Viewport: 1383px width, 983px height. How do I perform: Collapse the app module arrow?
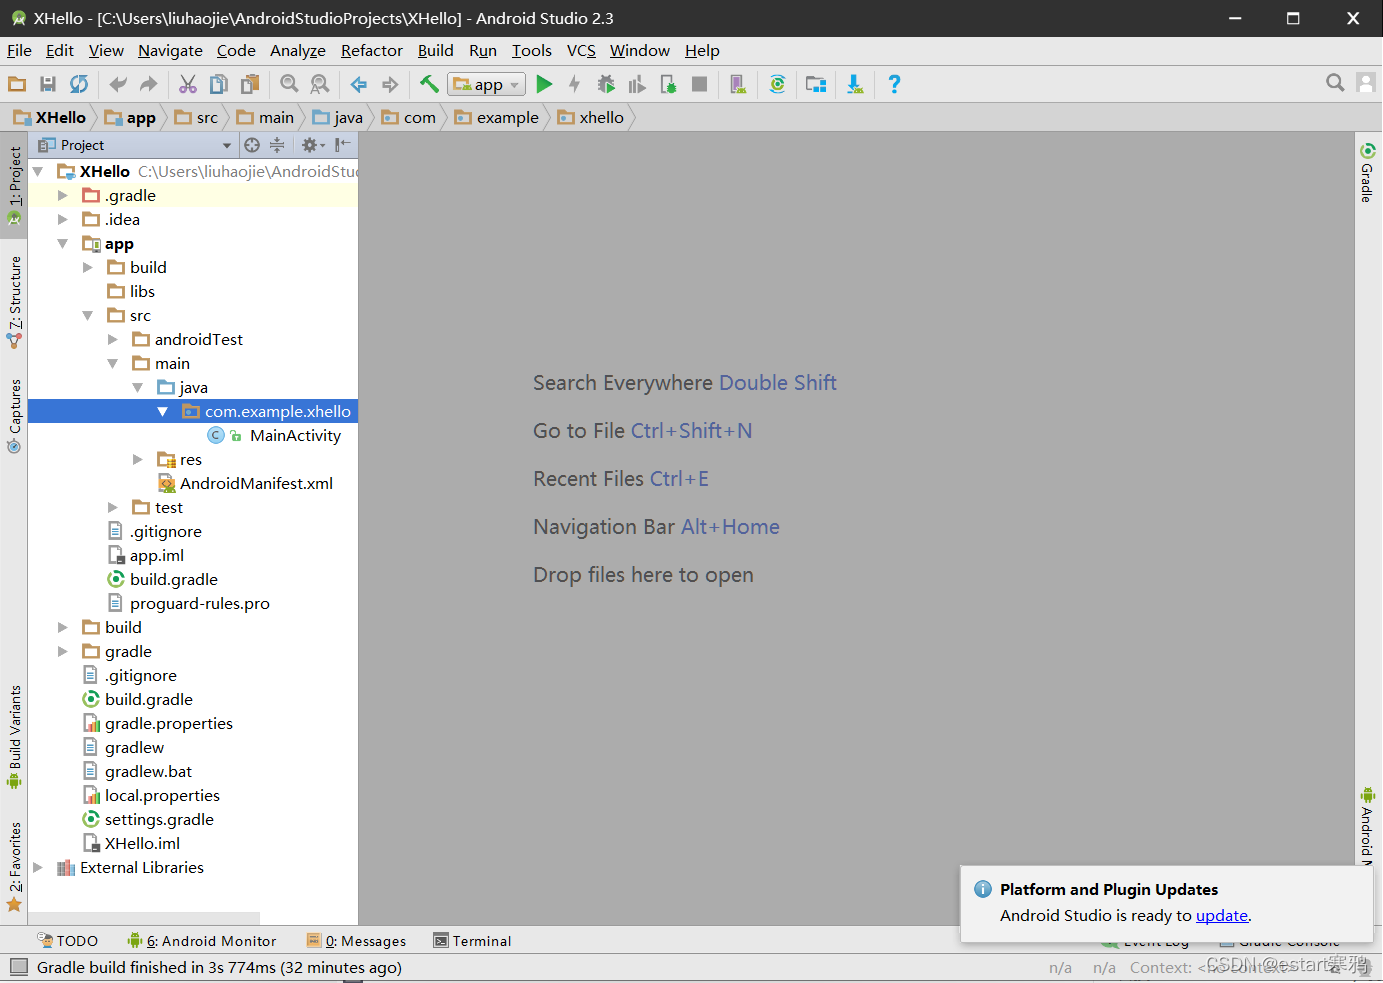coord(63,243)
